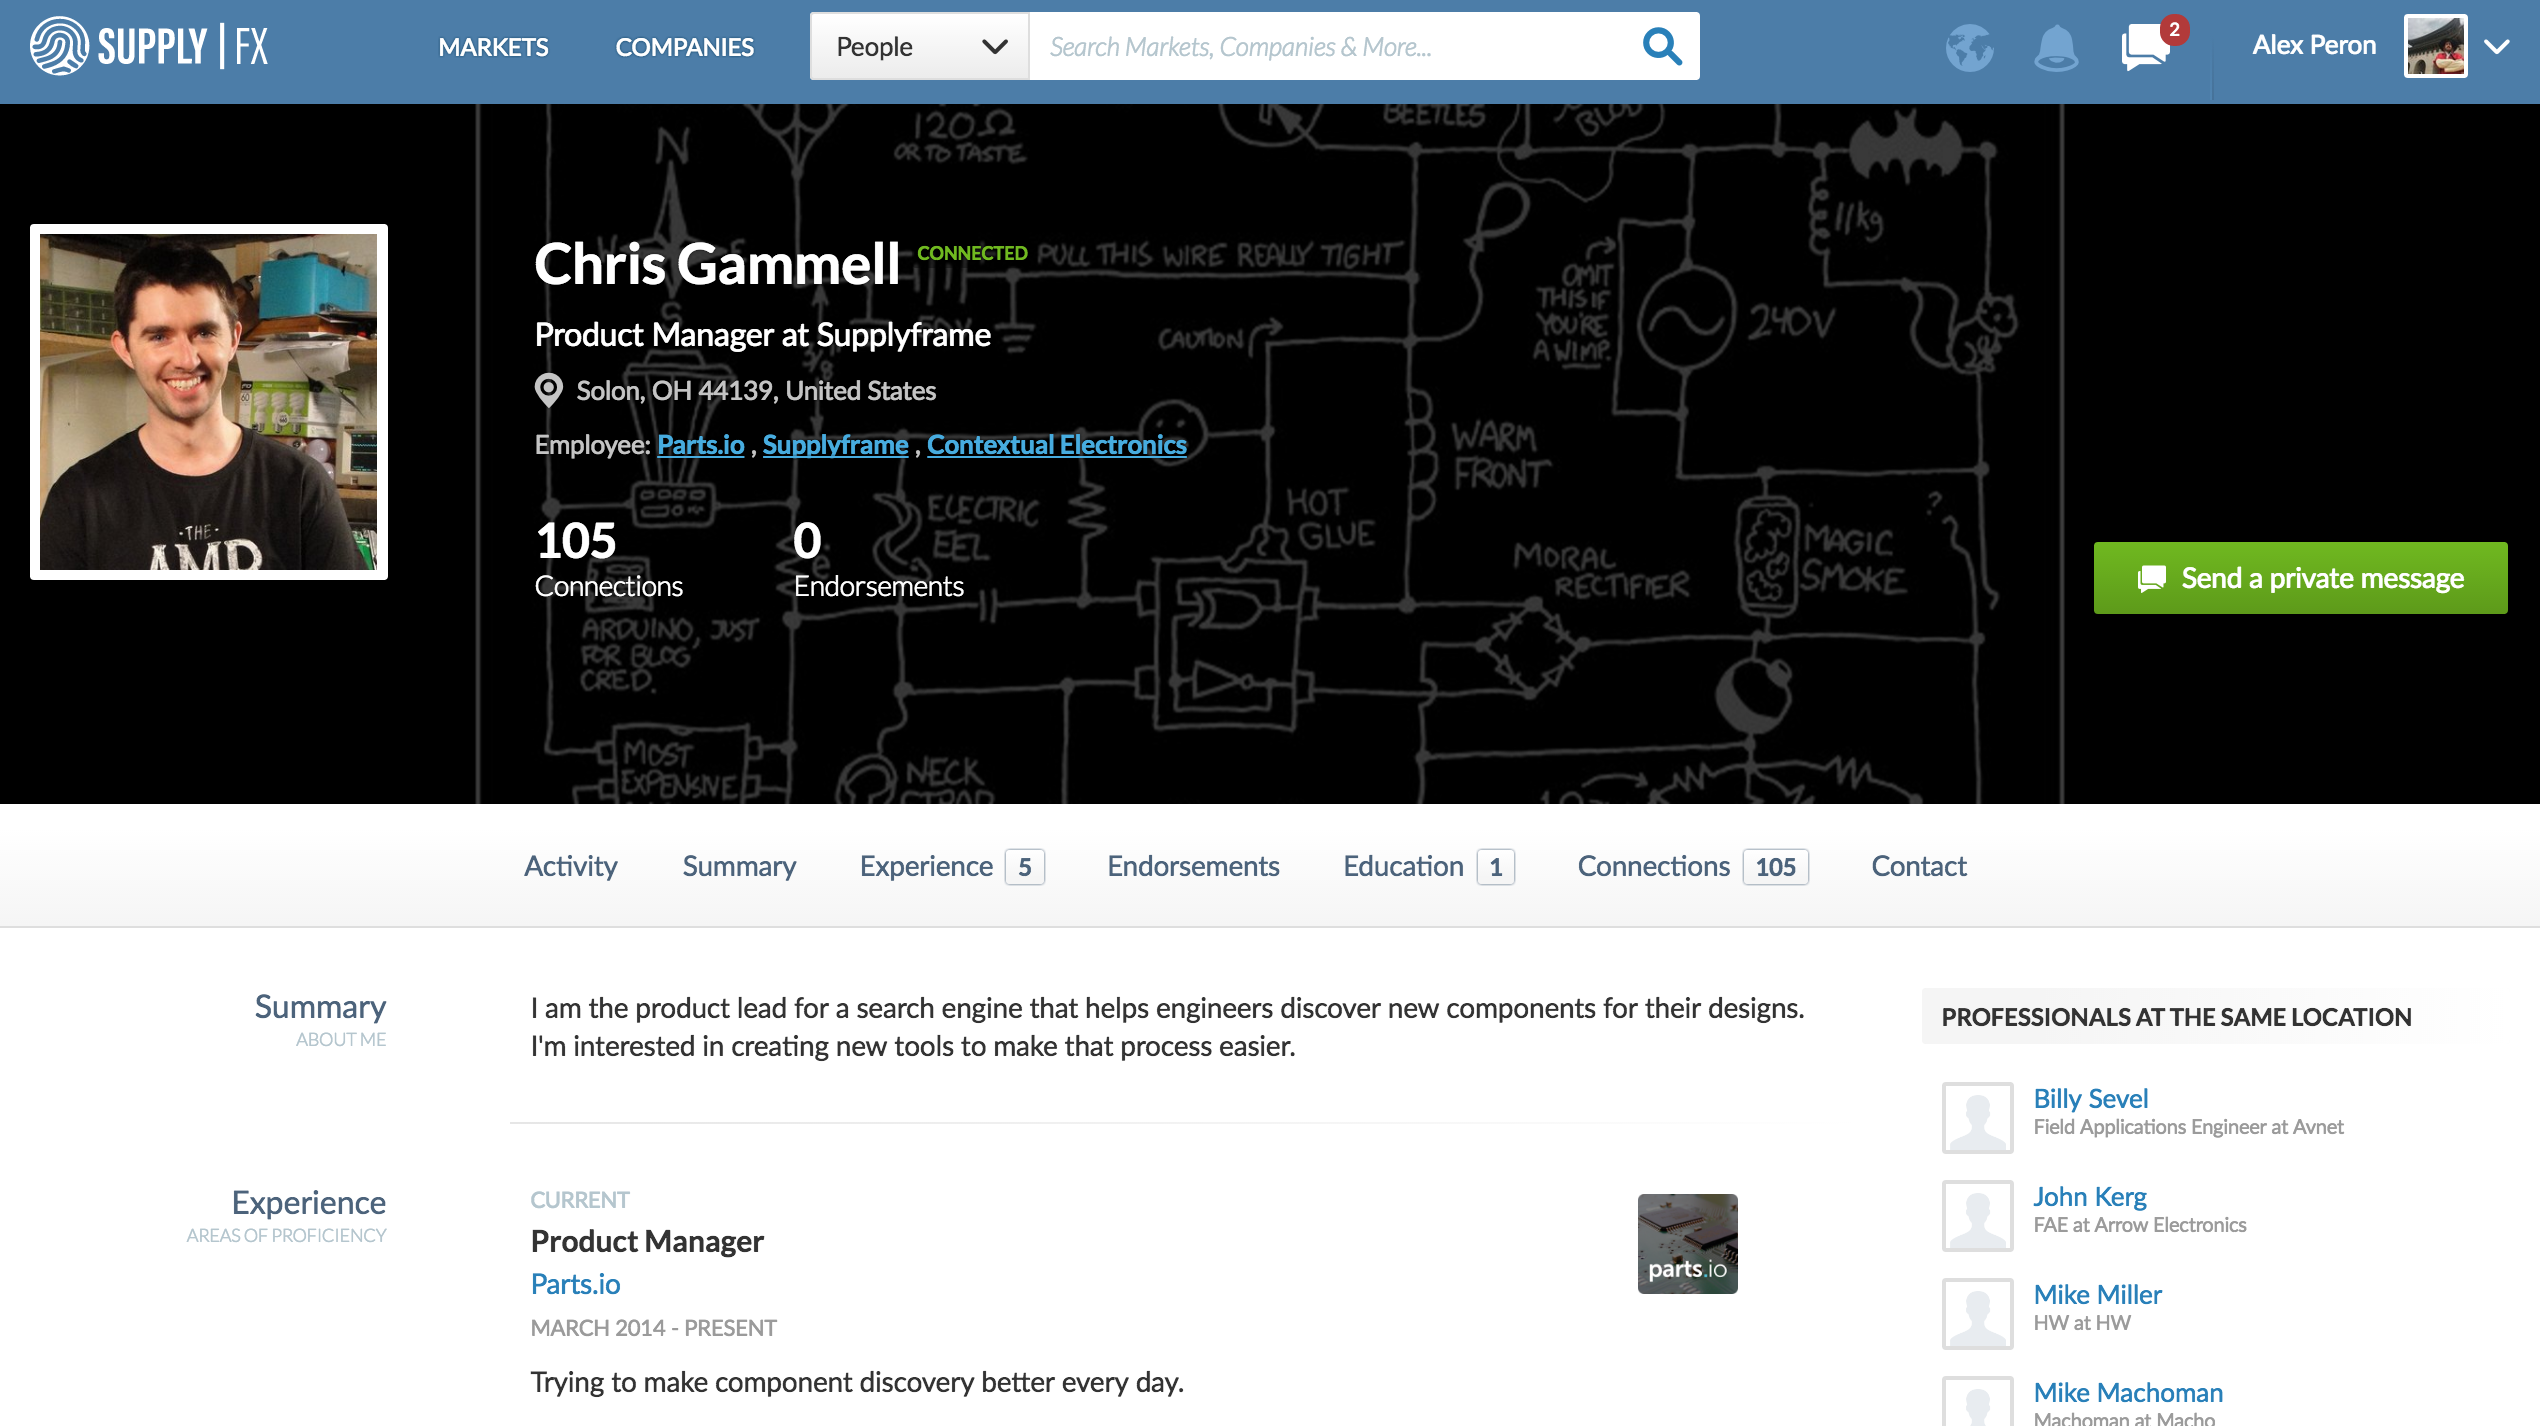The image size is (2540, 1426).
Task: Send a private message button
Action: coord(2300,578)
